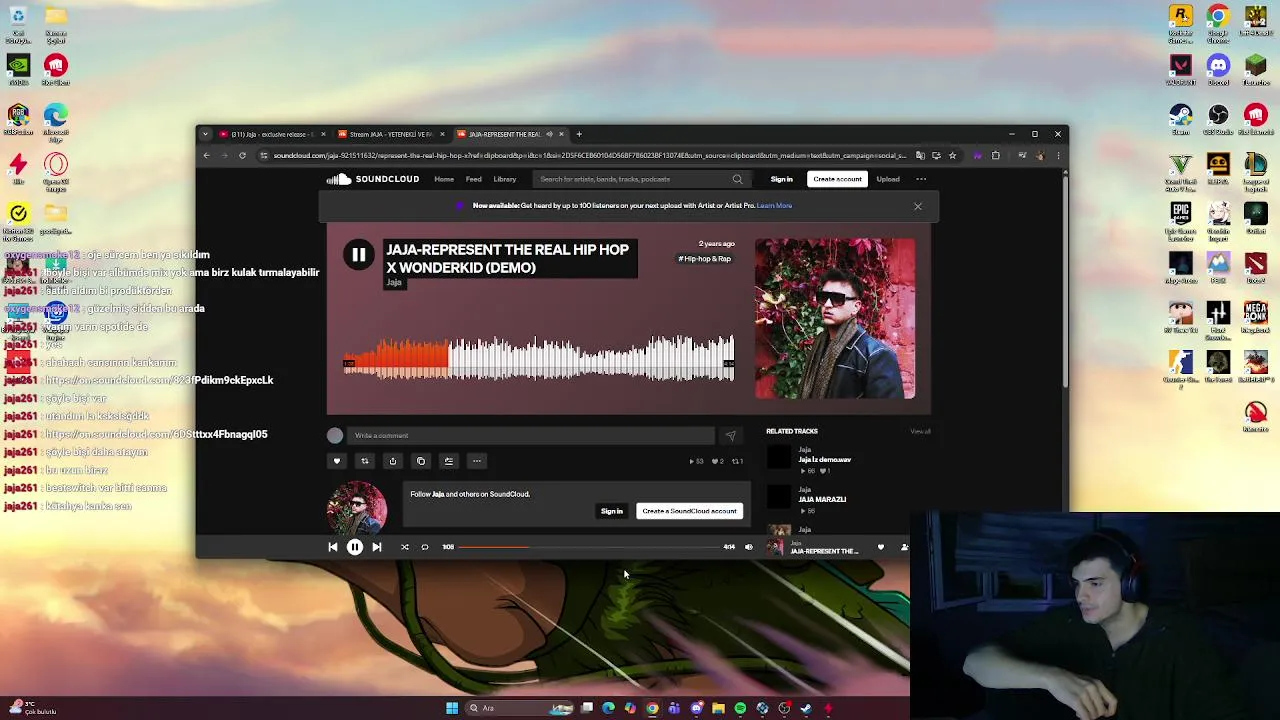Viewport: 1280px width, 720px height.
Task: Add track to Next up queue
Action: [x=448, y=461]
